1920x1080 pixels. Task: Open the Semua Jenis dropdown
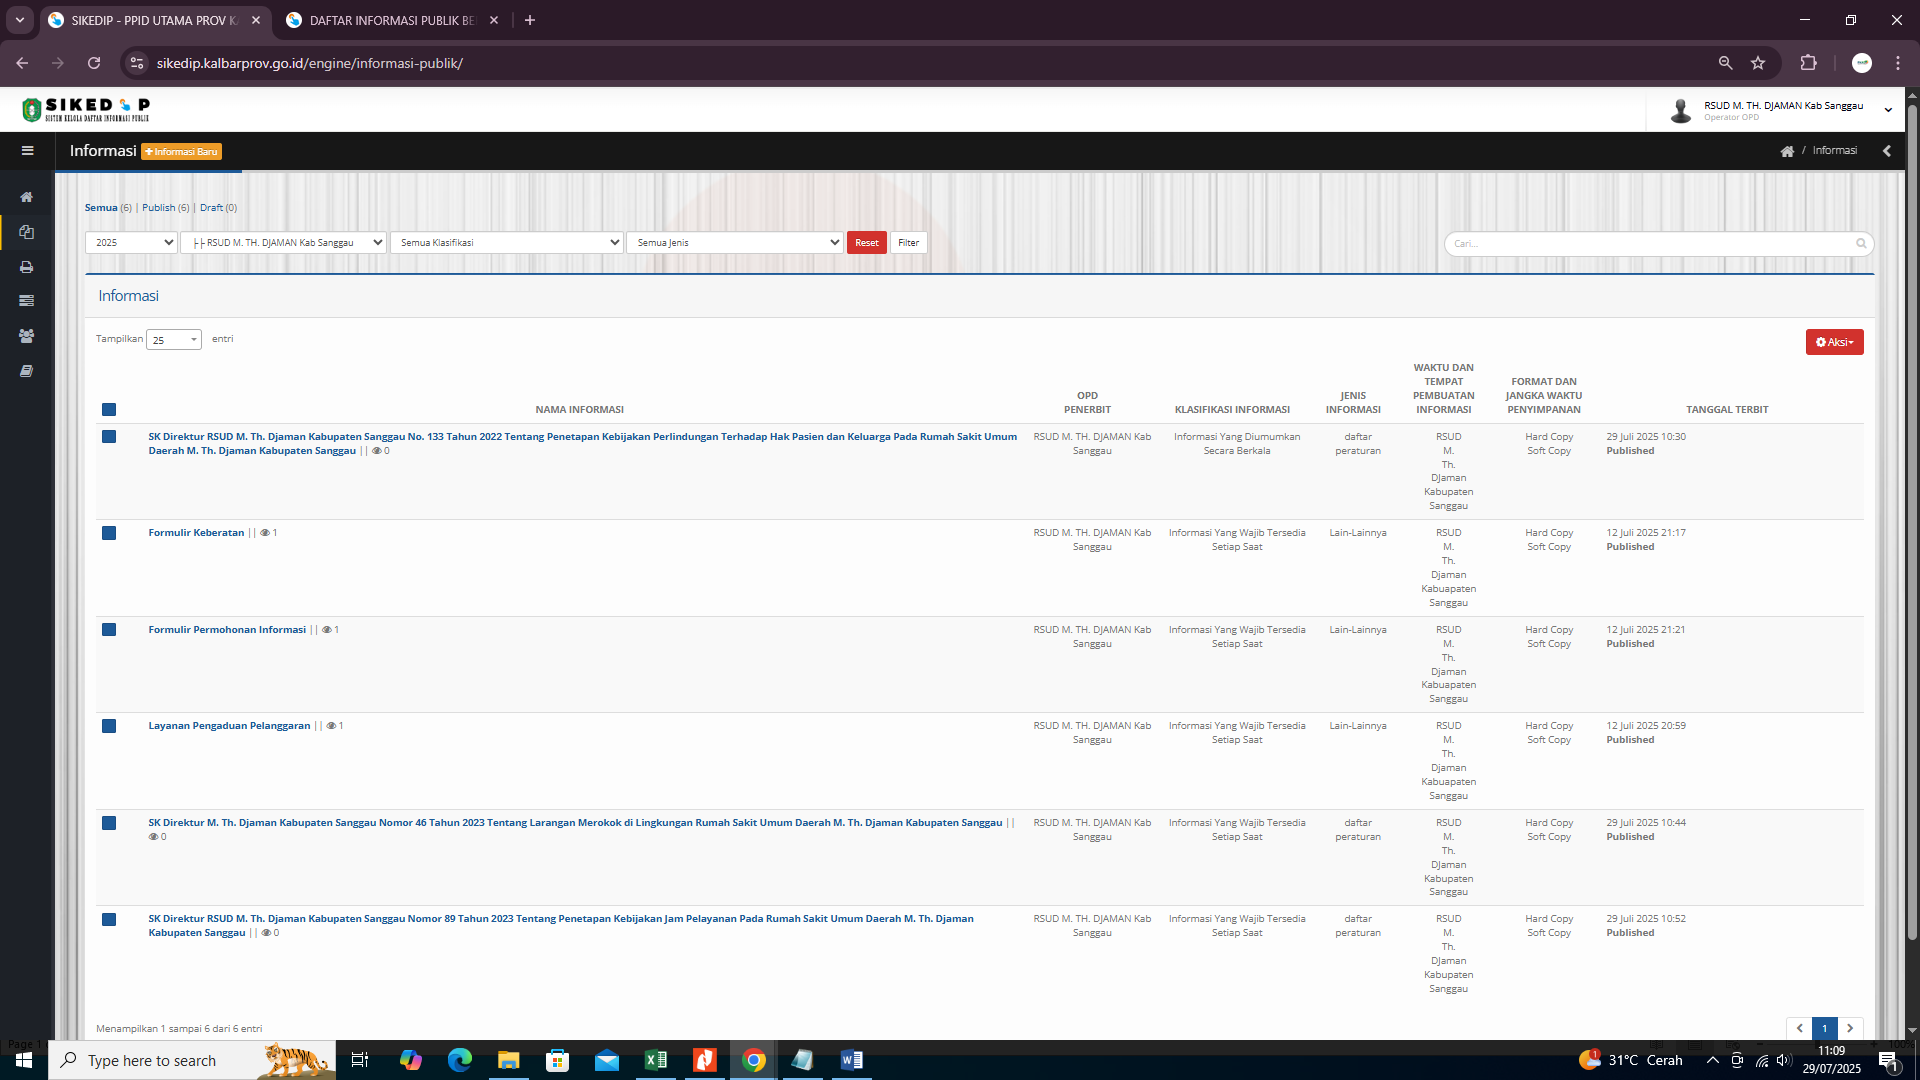[735, 243]
